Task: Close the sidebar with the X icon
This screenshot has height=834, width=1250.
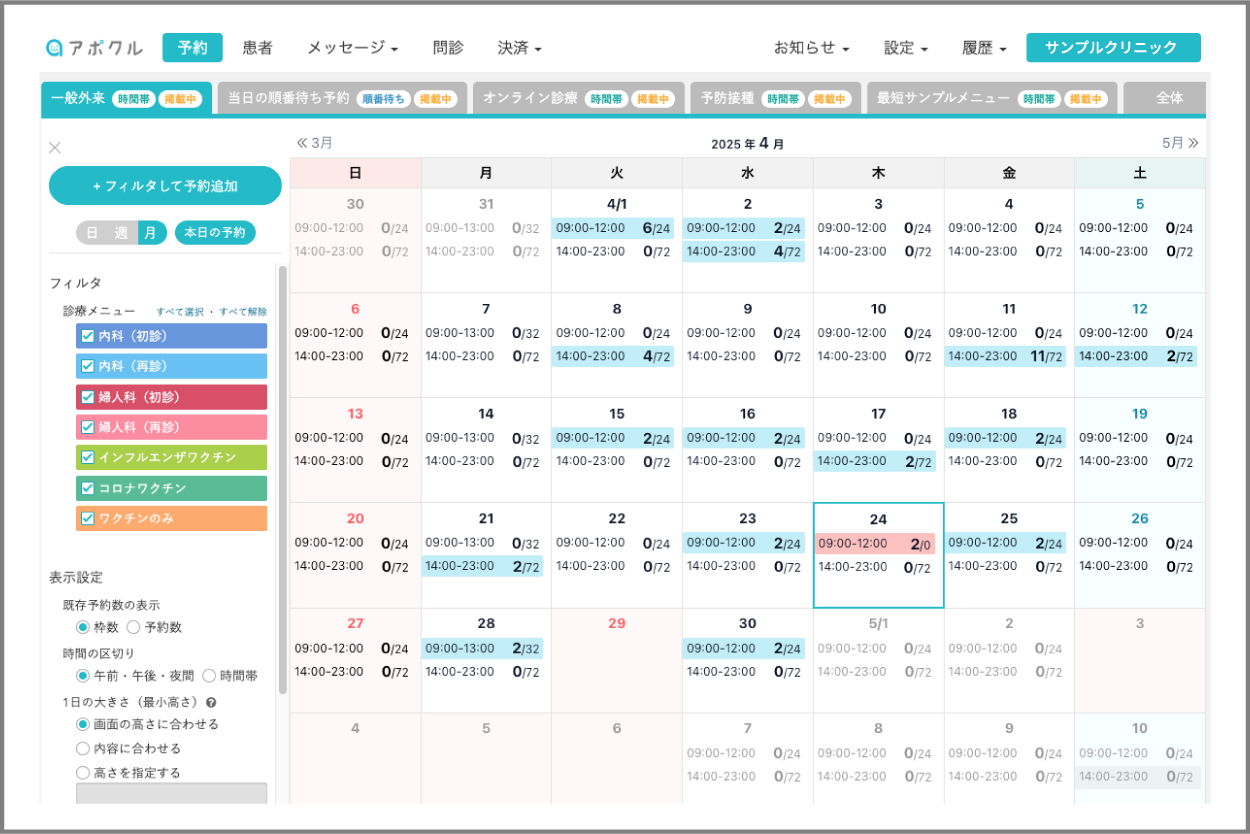Action: pos(55,148)
